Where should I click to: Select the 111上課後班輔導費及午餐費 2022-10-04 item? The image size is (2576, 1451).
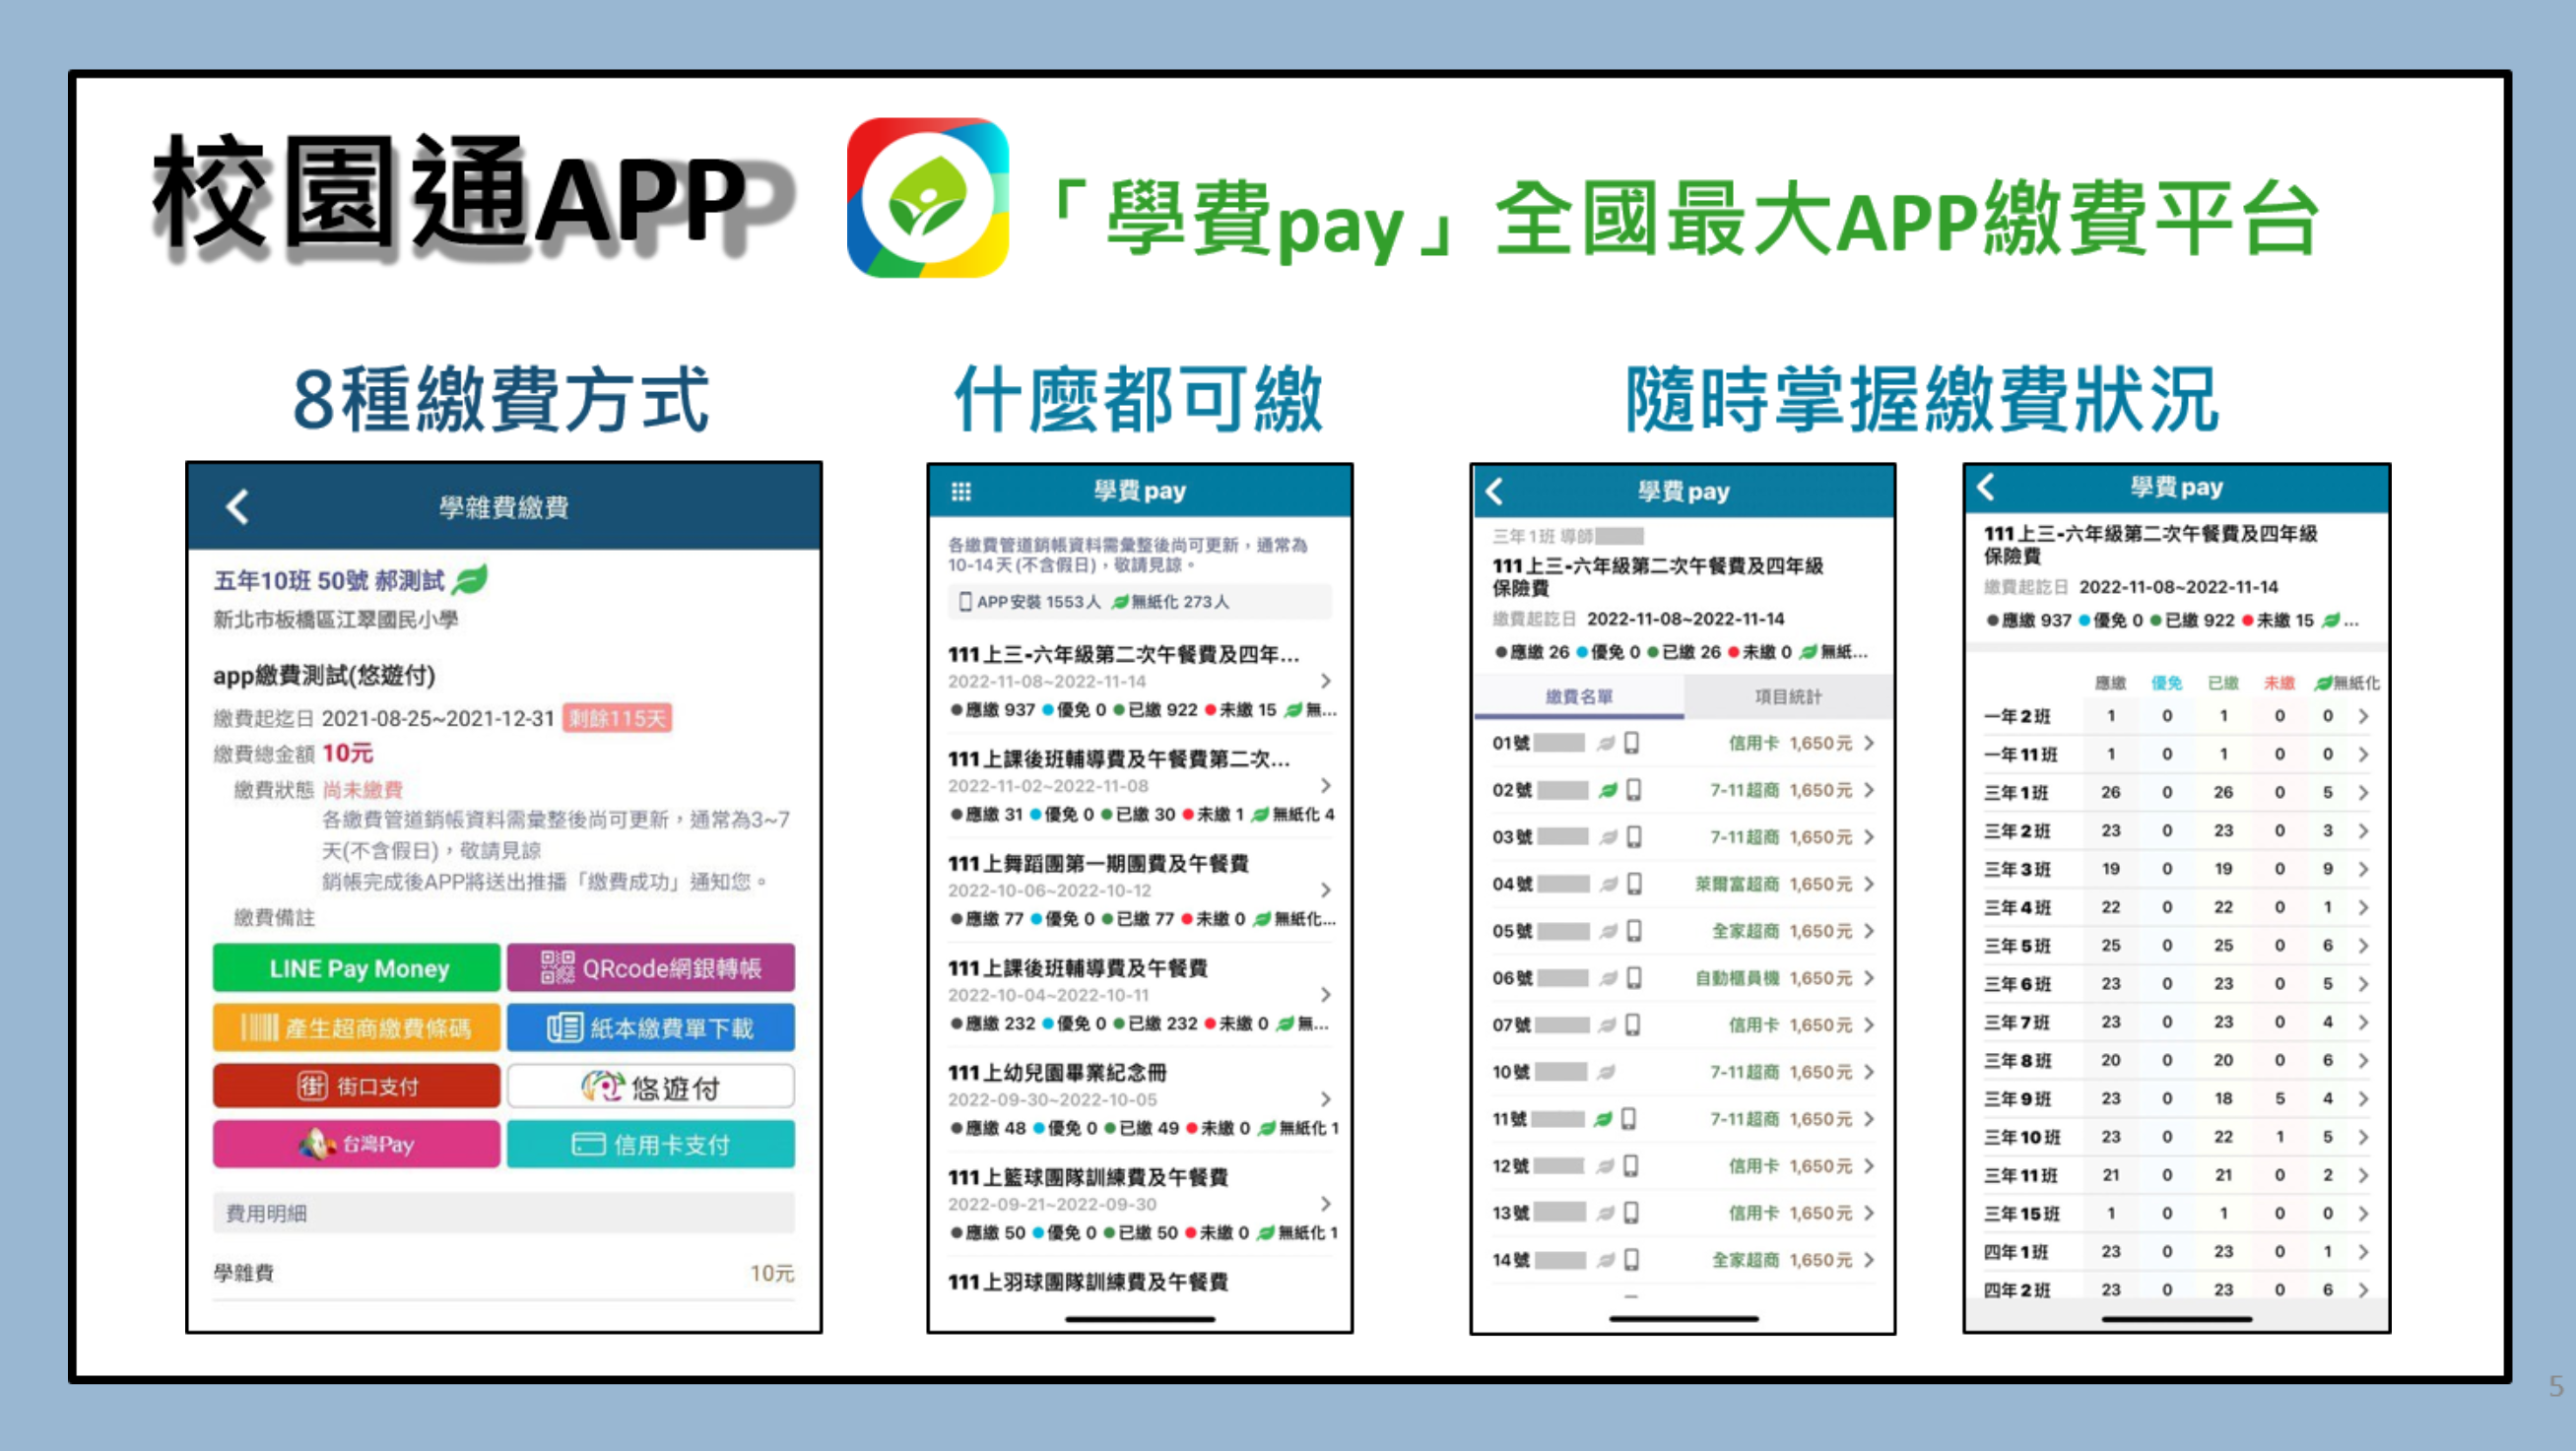click(x=1140, y=995)
